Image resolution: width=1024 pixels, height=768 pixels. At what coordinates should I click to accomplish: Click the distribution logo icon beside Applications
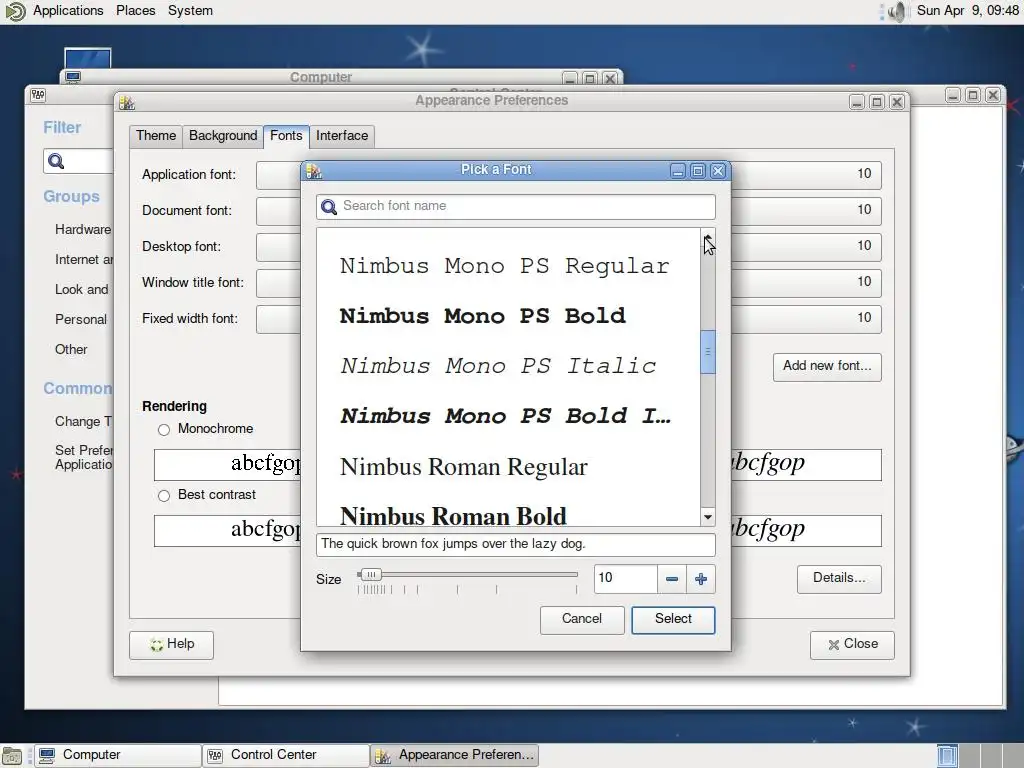(x=15, y=11)
